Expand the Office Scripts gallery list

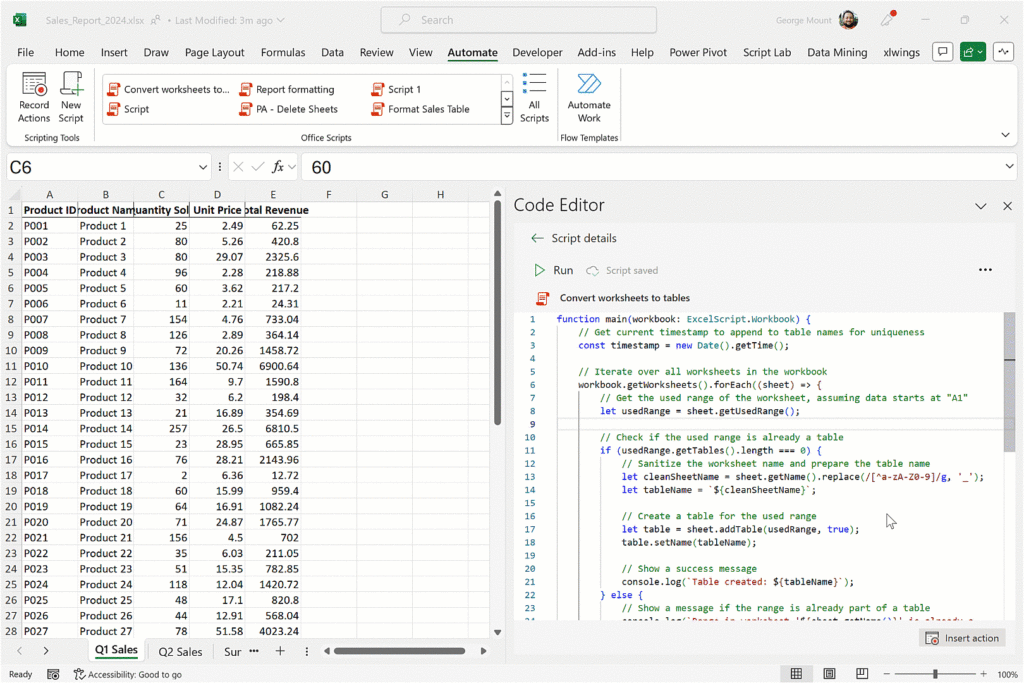(x=507, y=116)
